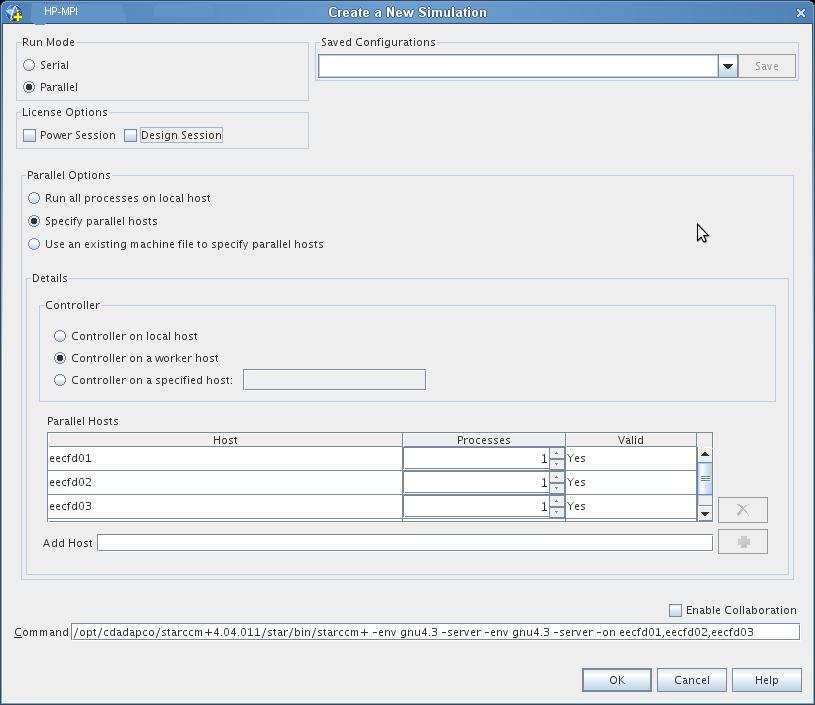Image resolution: width=815 pixels, height=705 pixels.
Task: Enable the Power Session license option
Action: tap(29, 135)
